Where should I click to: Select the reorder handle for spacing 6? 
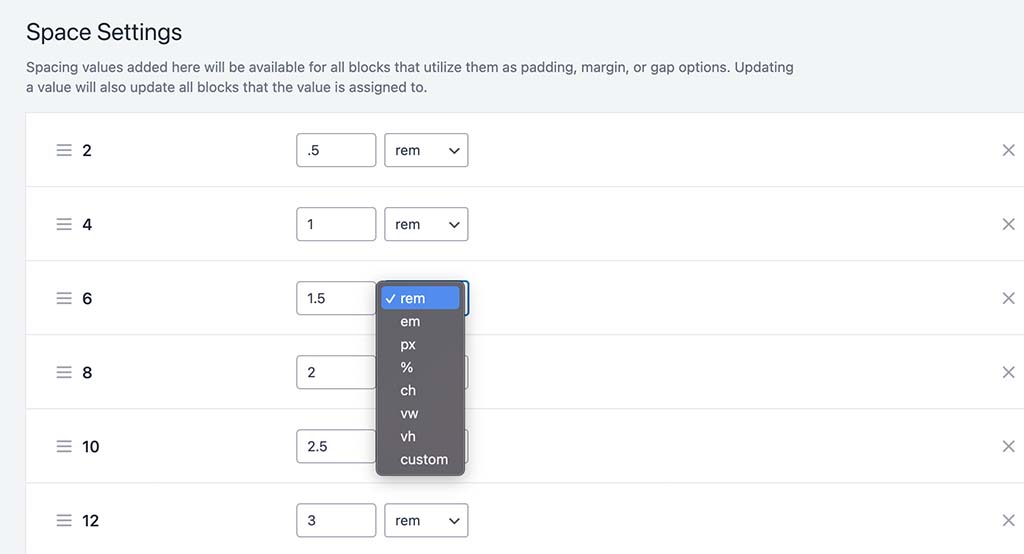pos(64,299)
